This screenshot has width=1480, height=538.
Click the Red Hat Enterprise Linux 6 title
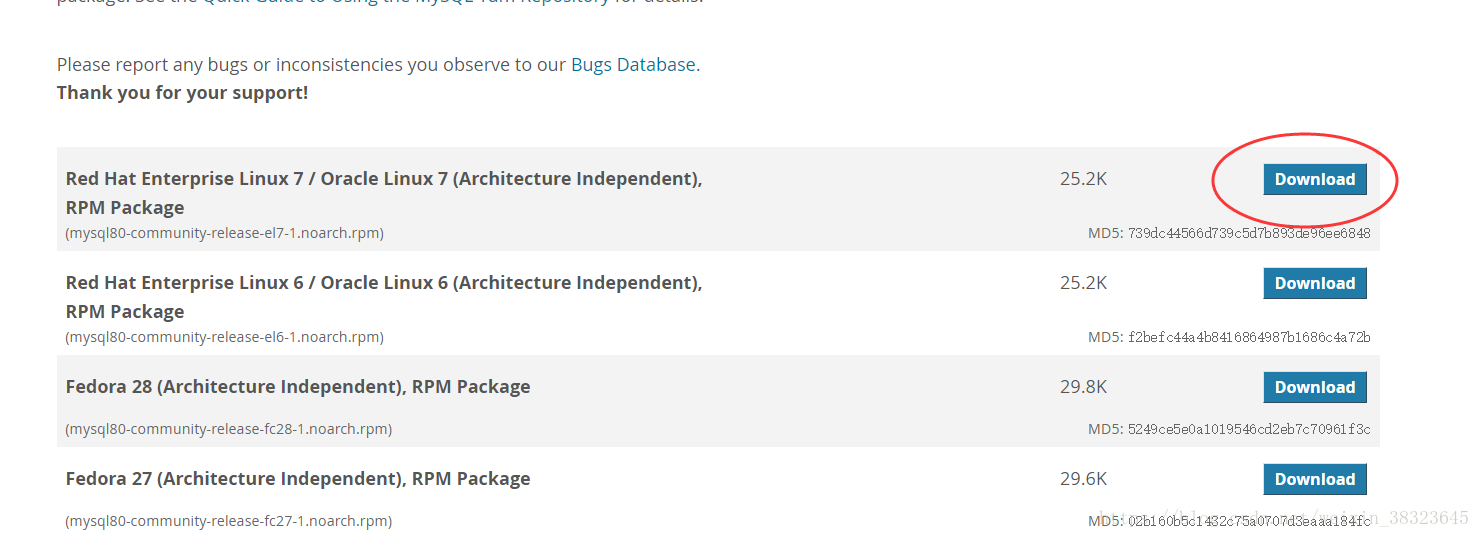pos(384,284)
